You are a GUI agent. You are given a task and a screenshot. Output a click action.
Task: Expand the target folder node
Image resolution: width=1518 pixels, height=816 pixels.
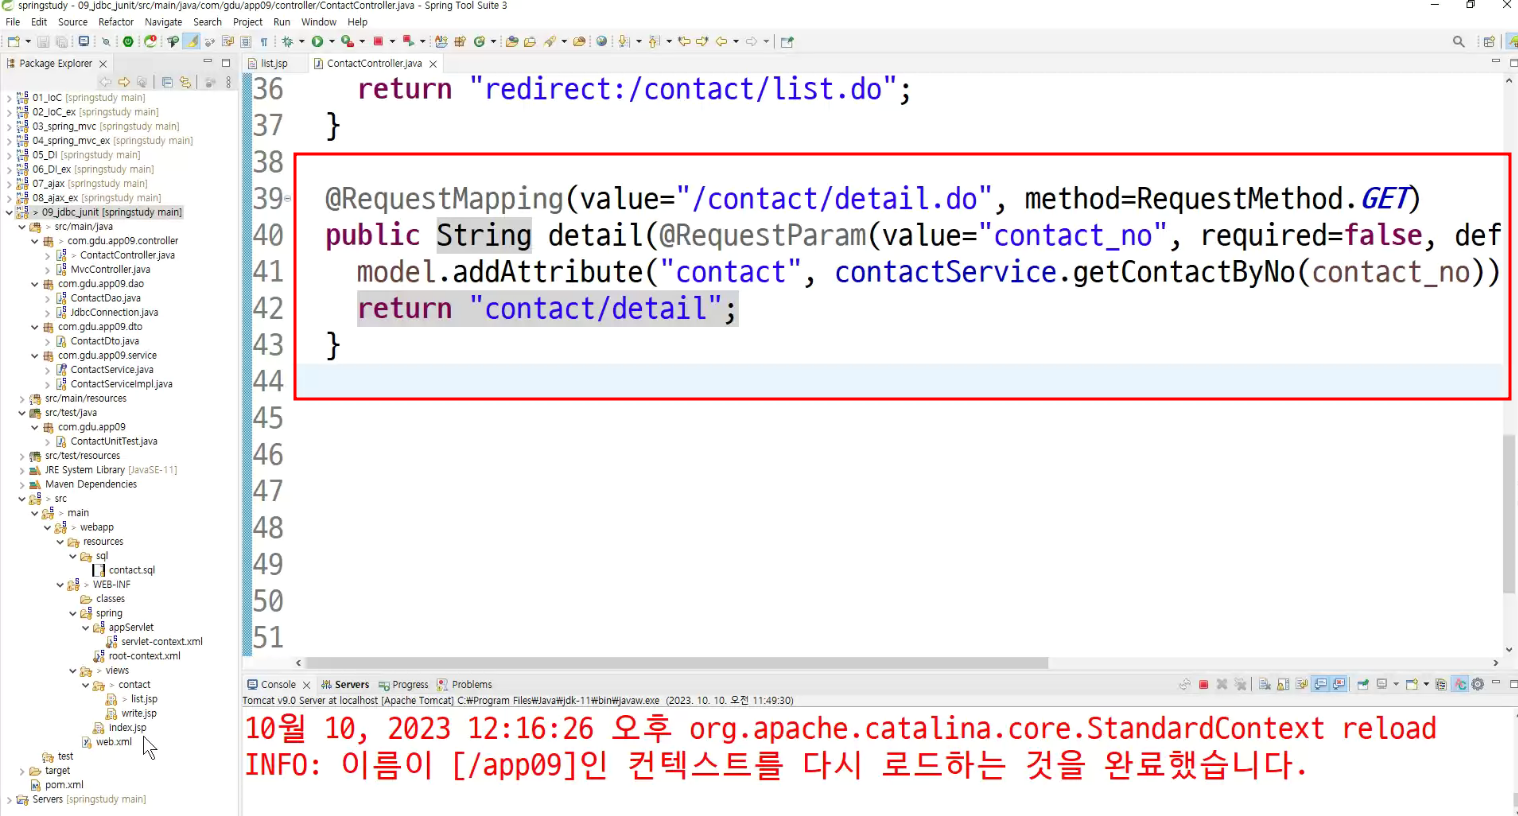[x=22, y=771]
